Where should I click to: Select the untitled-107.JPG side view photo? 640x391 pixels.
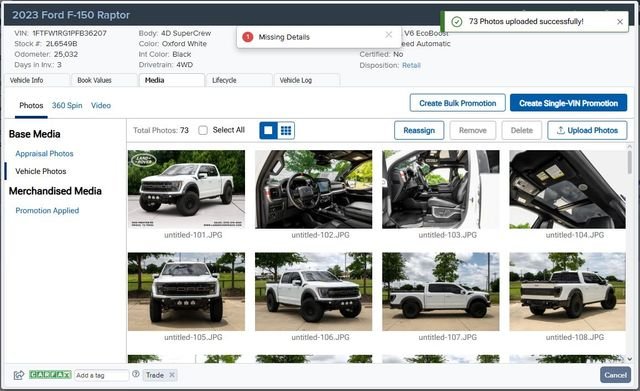click(x=441, y=291)
